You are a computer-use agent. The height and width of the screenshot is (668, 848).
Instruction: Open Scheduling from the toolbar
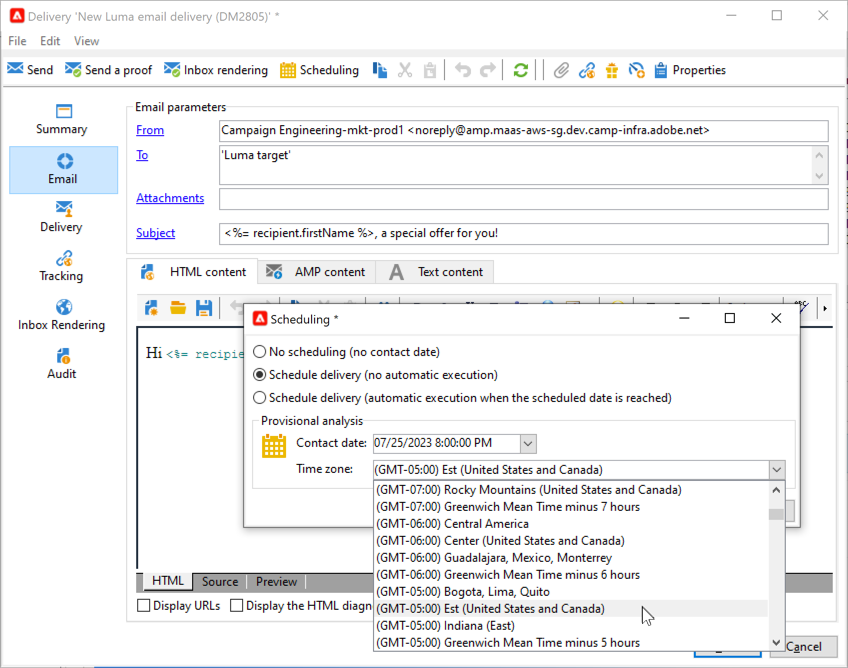tap(319, 70)
